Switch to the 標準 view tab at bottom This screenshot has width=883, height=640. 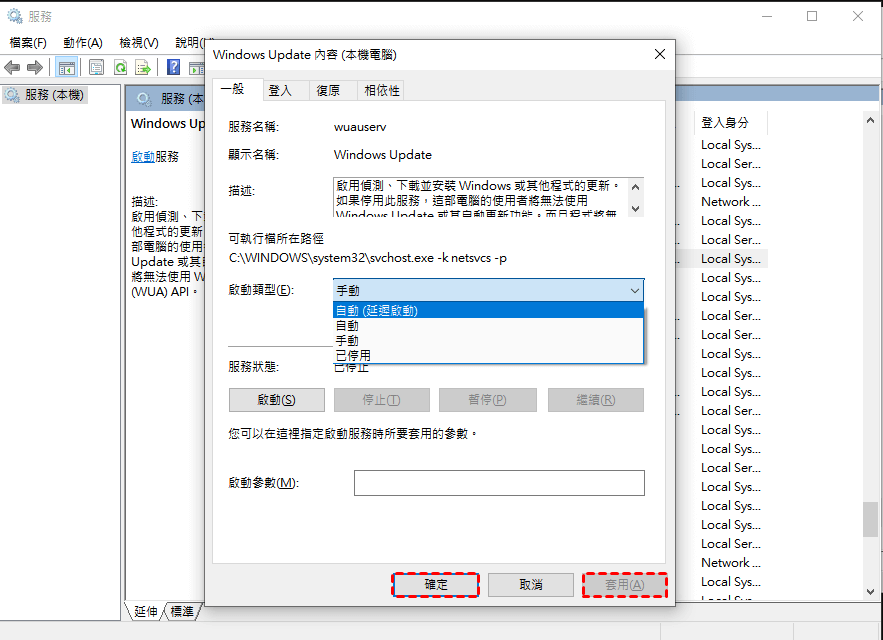(x=182, y=611)
